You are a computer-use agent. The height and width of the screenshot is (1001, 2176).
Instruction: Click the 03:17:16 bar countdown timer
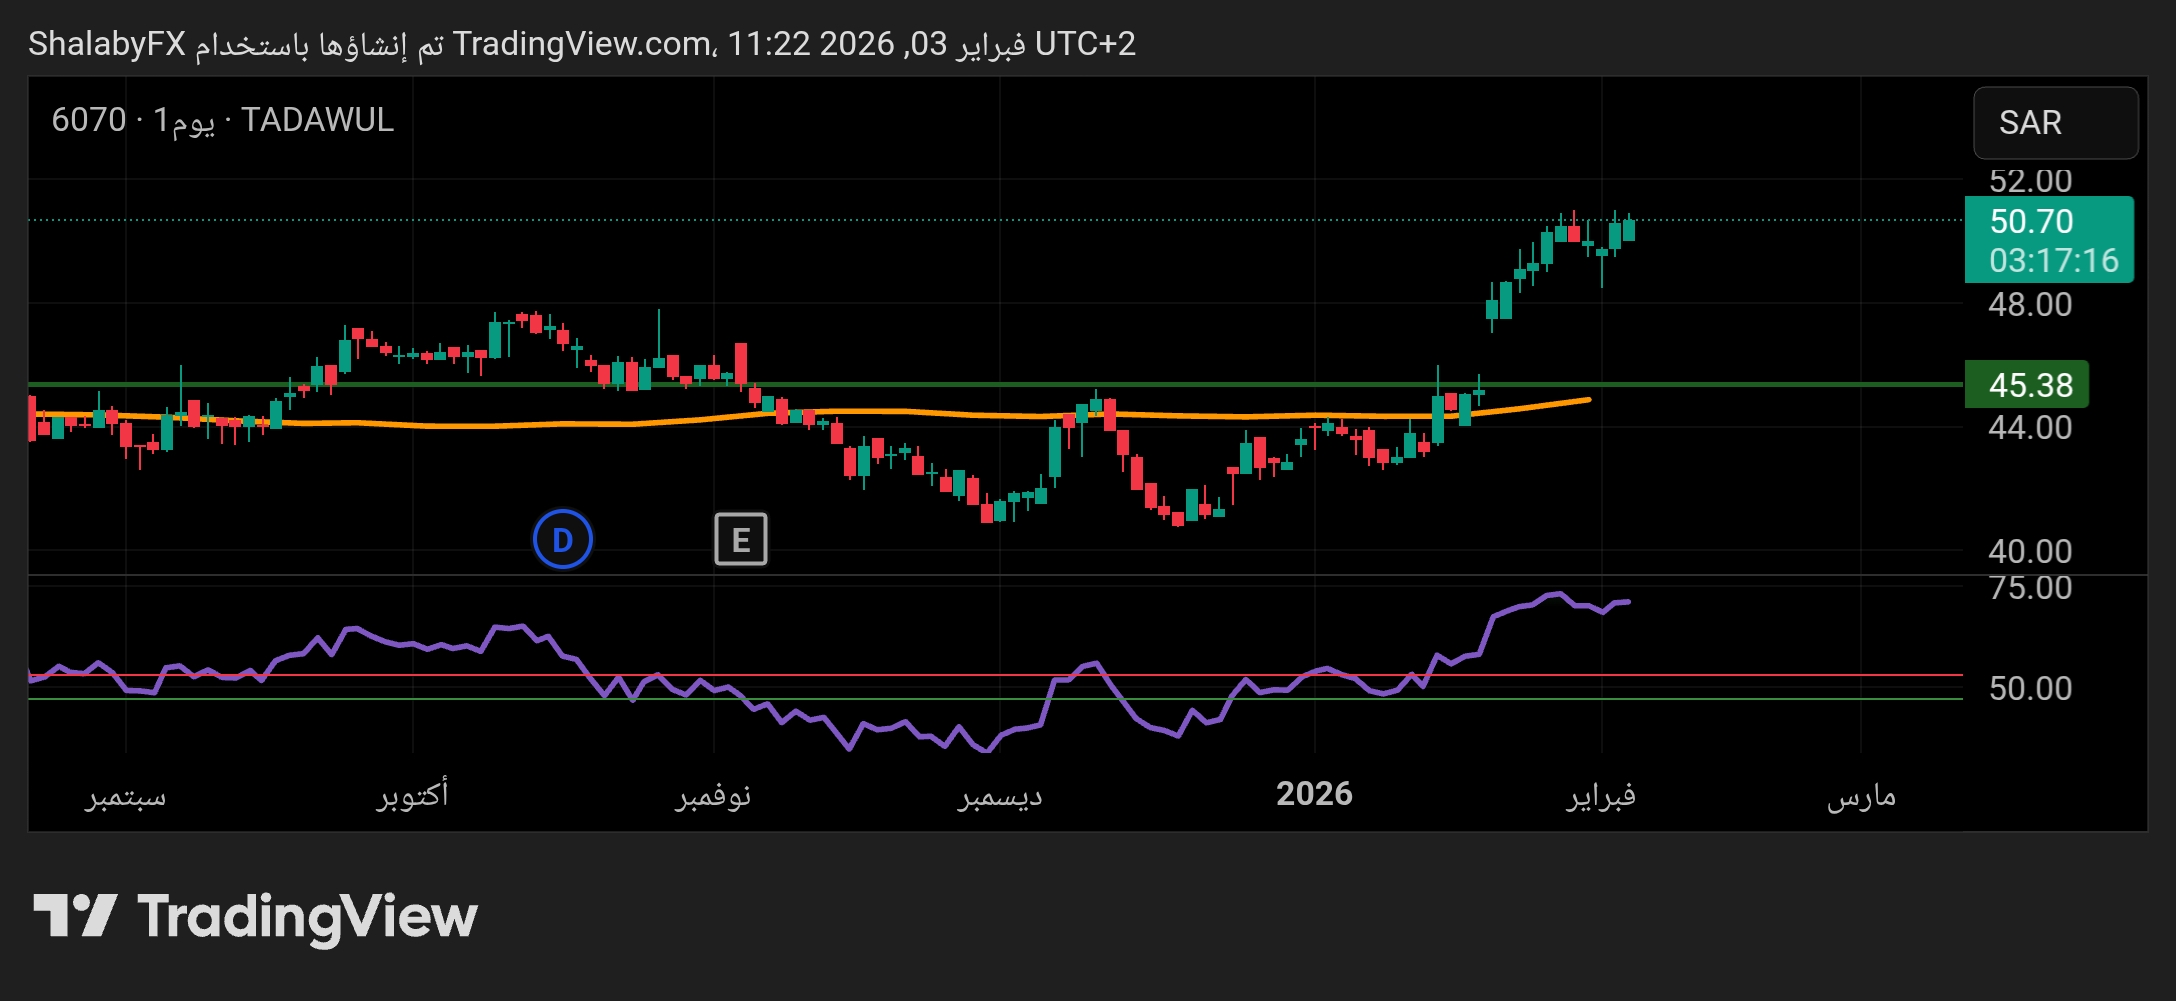[2053, 261]
